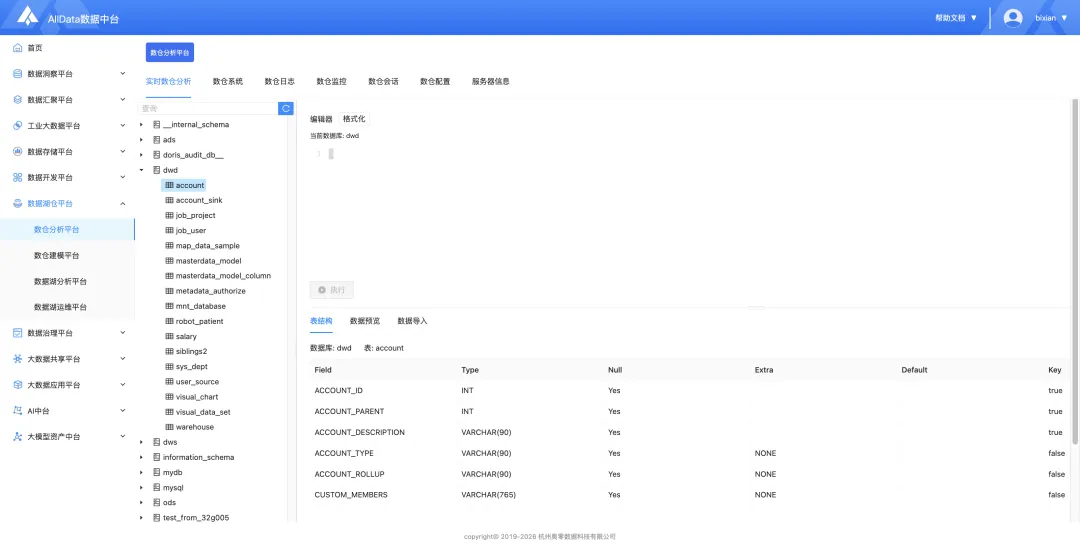Open the 数据导入 tab
This screenshot has width=1080, height=548.
pos(413,321)
